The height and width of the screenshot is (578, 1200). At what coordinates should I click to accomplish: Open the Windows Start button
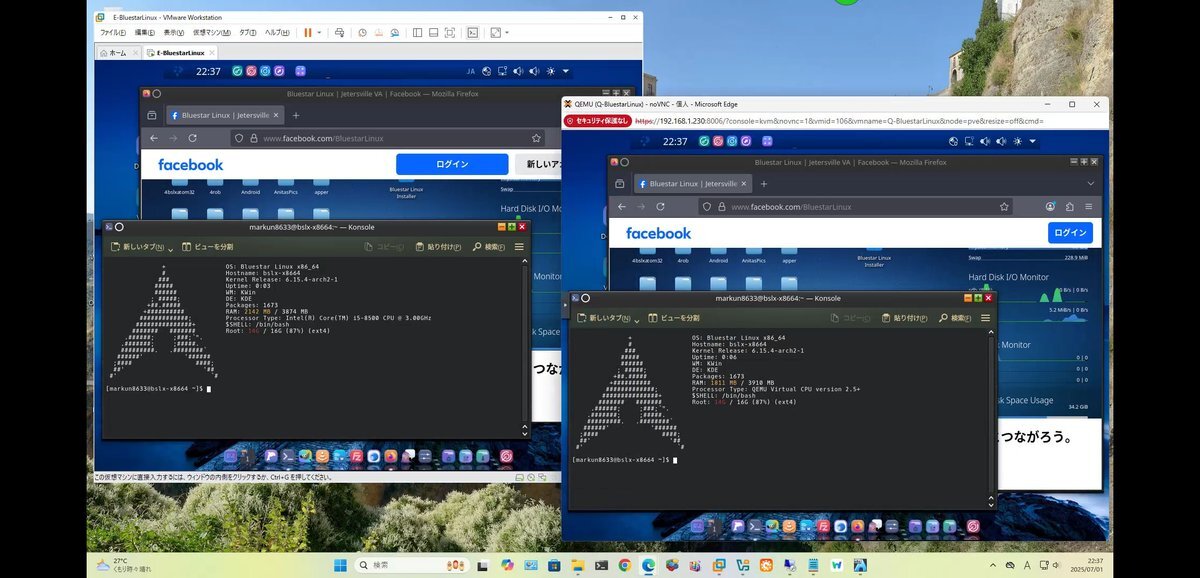click(x=340, y=565)
